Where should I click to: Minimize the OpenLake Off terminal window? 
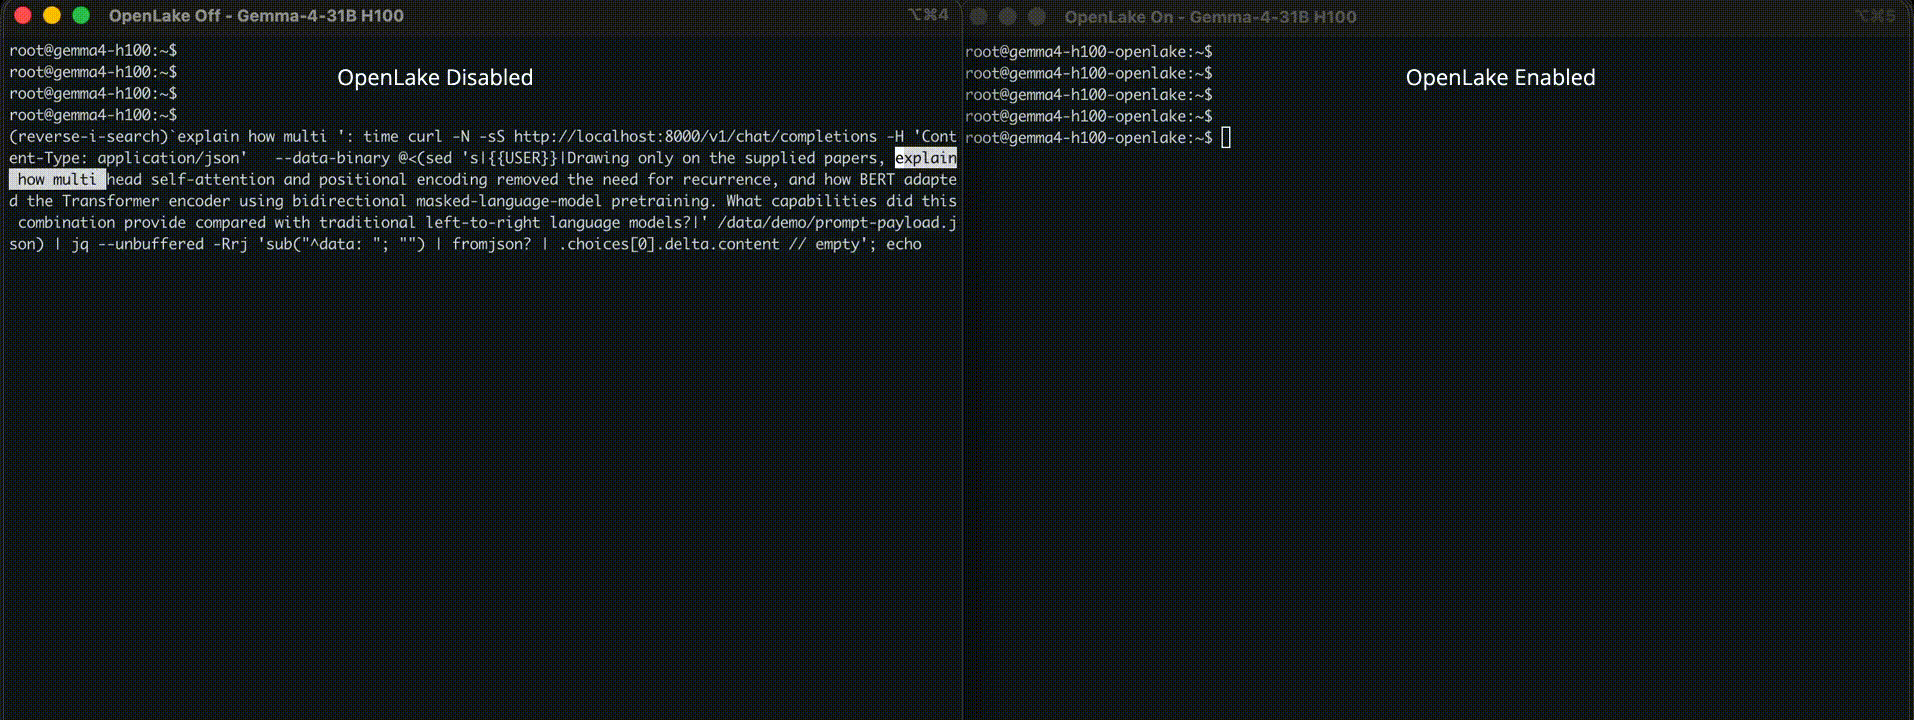pos(52,15)
